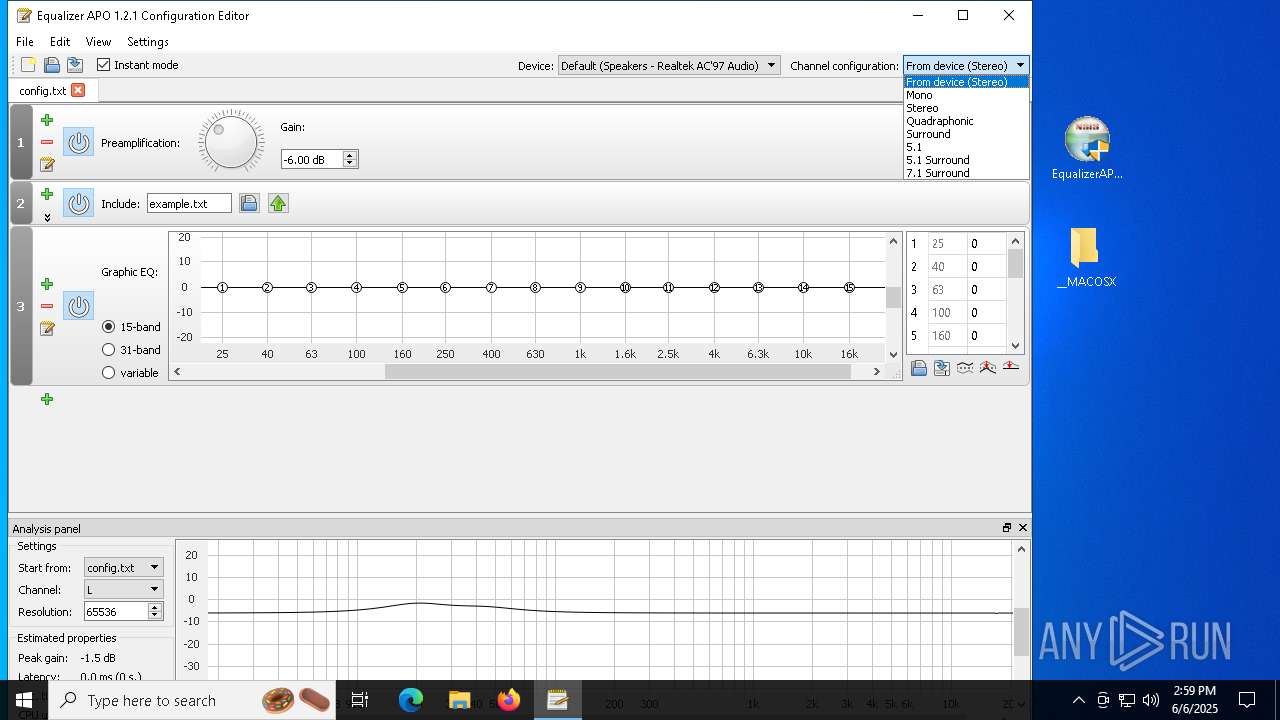Open the Edit menu
1280x720 pixels.
60,42
